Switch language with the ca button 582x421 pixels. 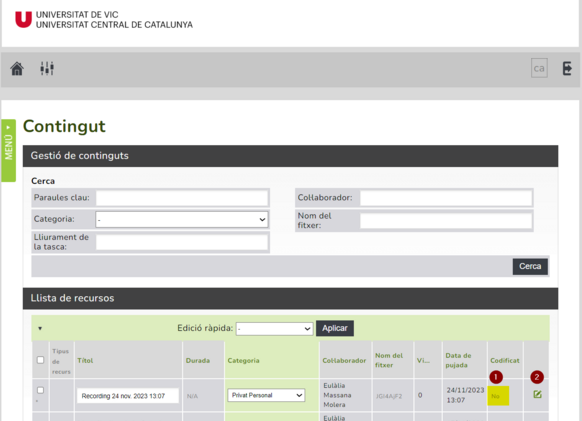click(539, 68)
